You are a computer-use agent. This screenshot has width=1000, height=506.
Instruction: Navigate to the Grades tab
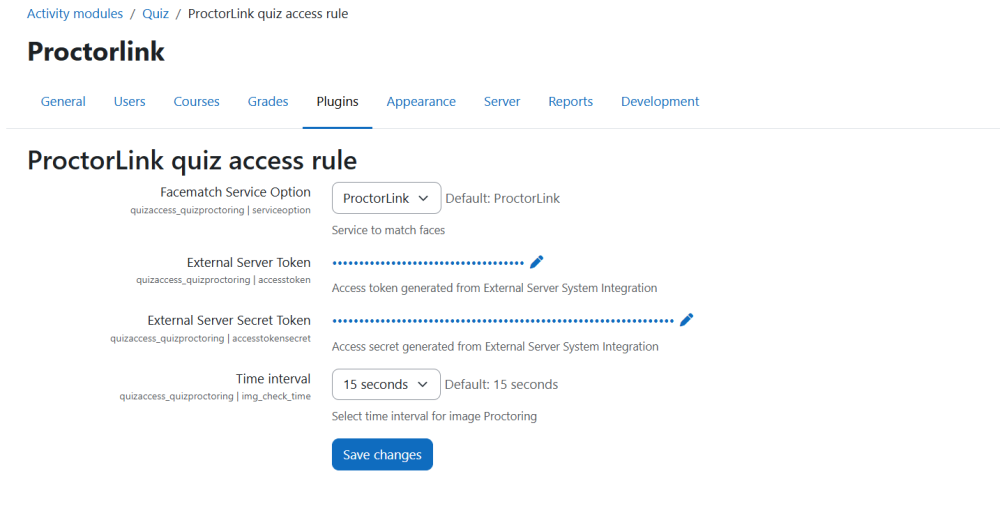click(x=268, y=101)
